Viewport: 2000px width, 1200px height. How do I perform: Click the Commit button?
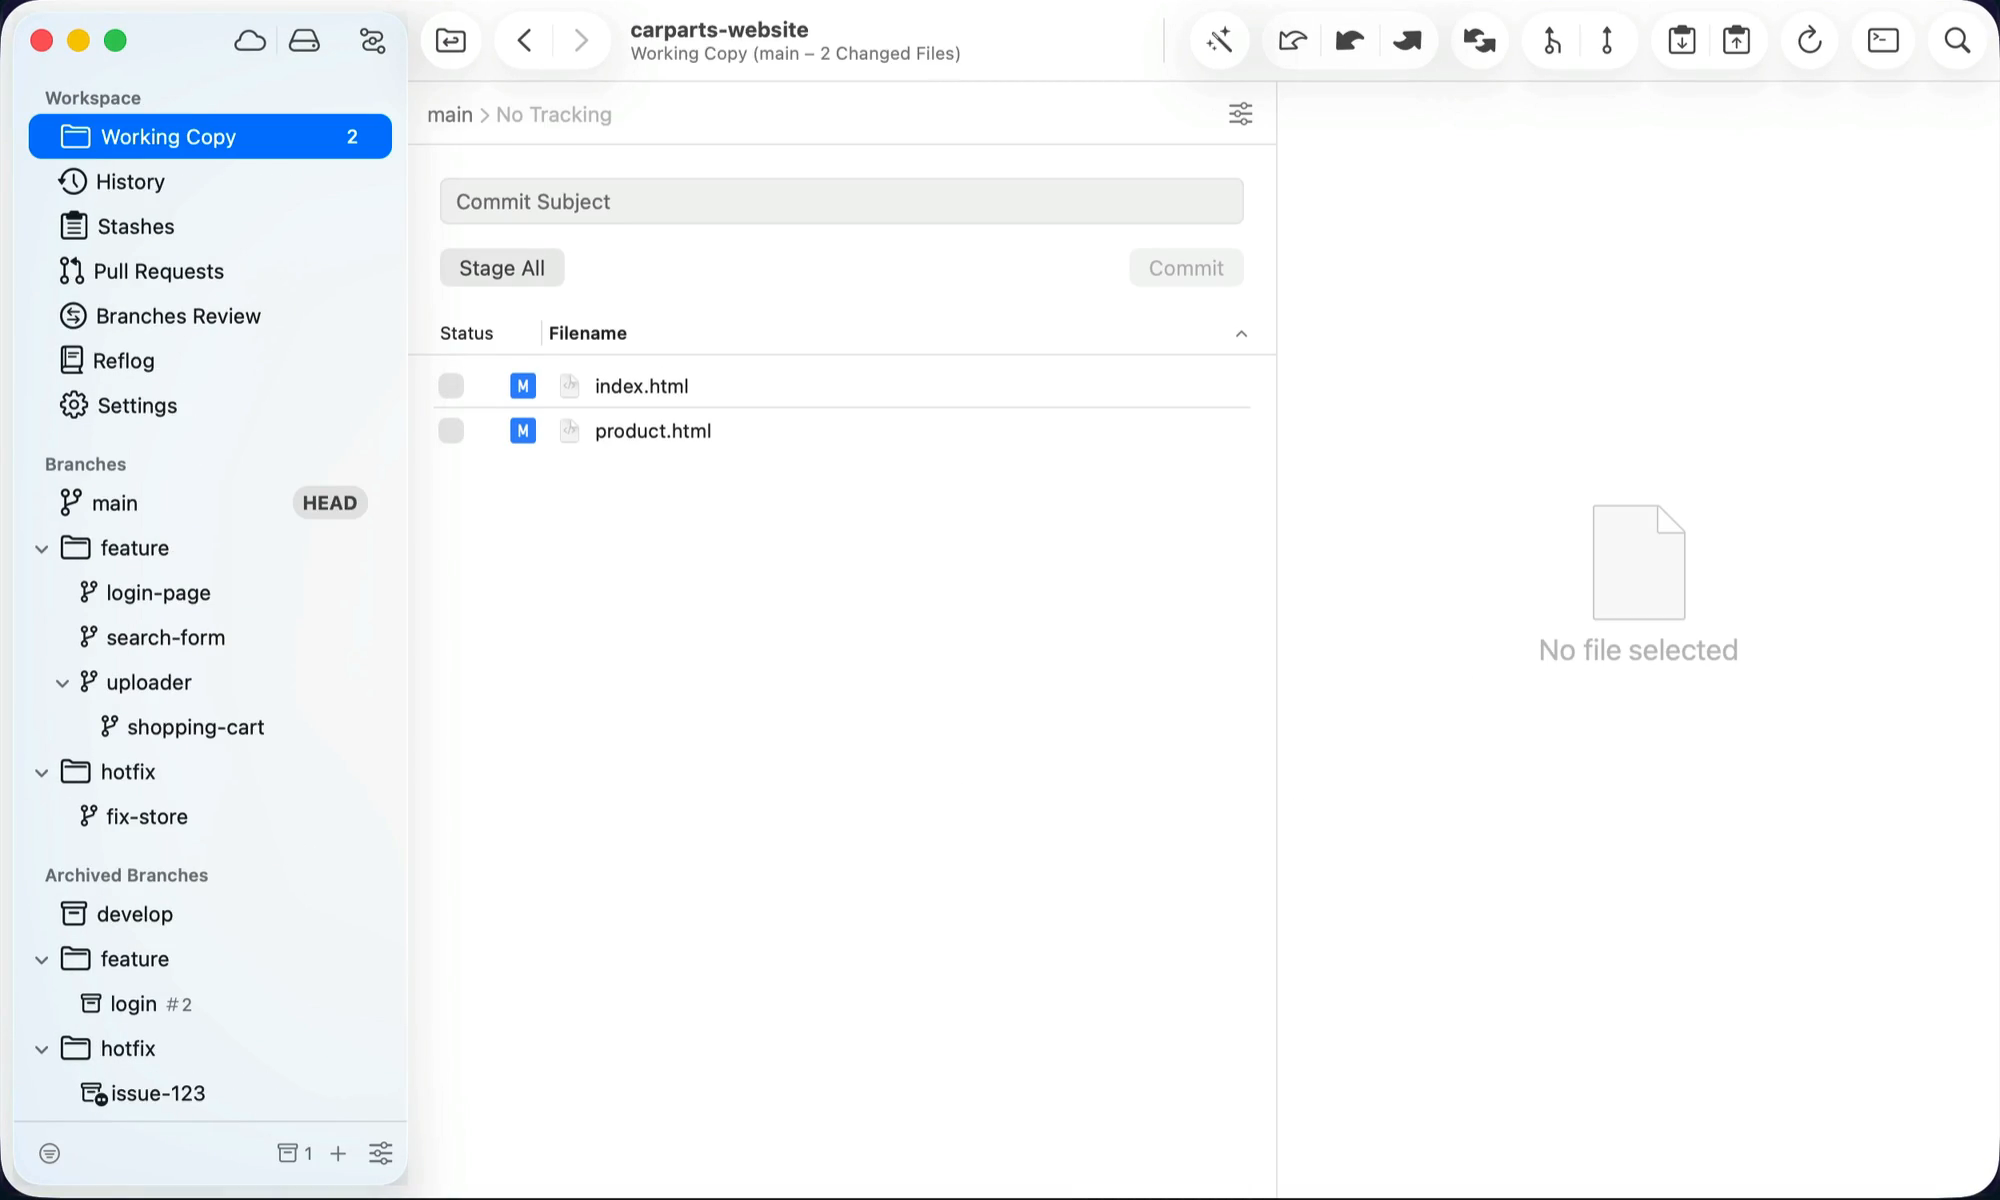tap(1186, 268)
